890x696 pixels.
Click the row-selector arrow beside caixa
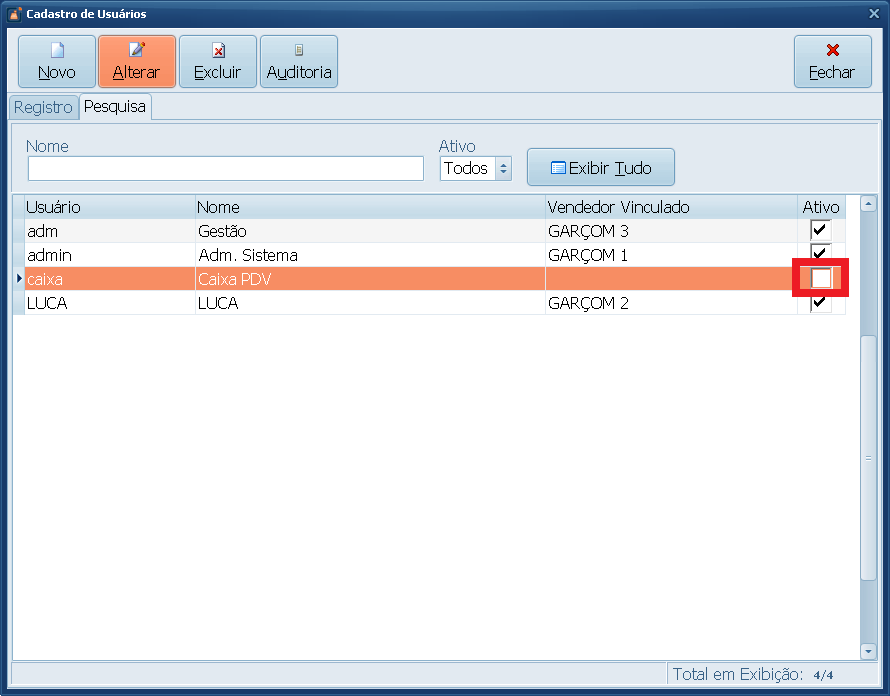coord(17,279)
